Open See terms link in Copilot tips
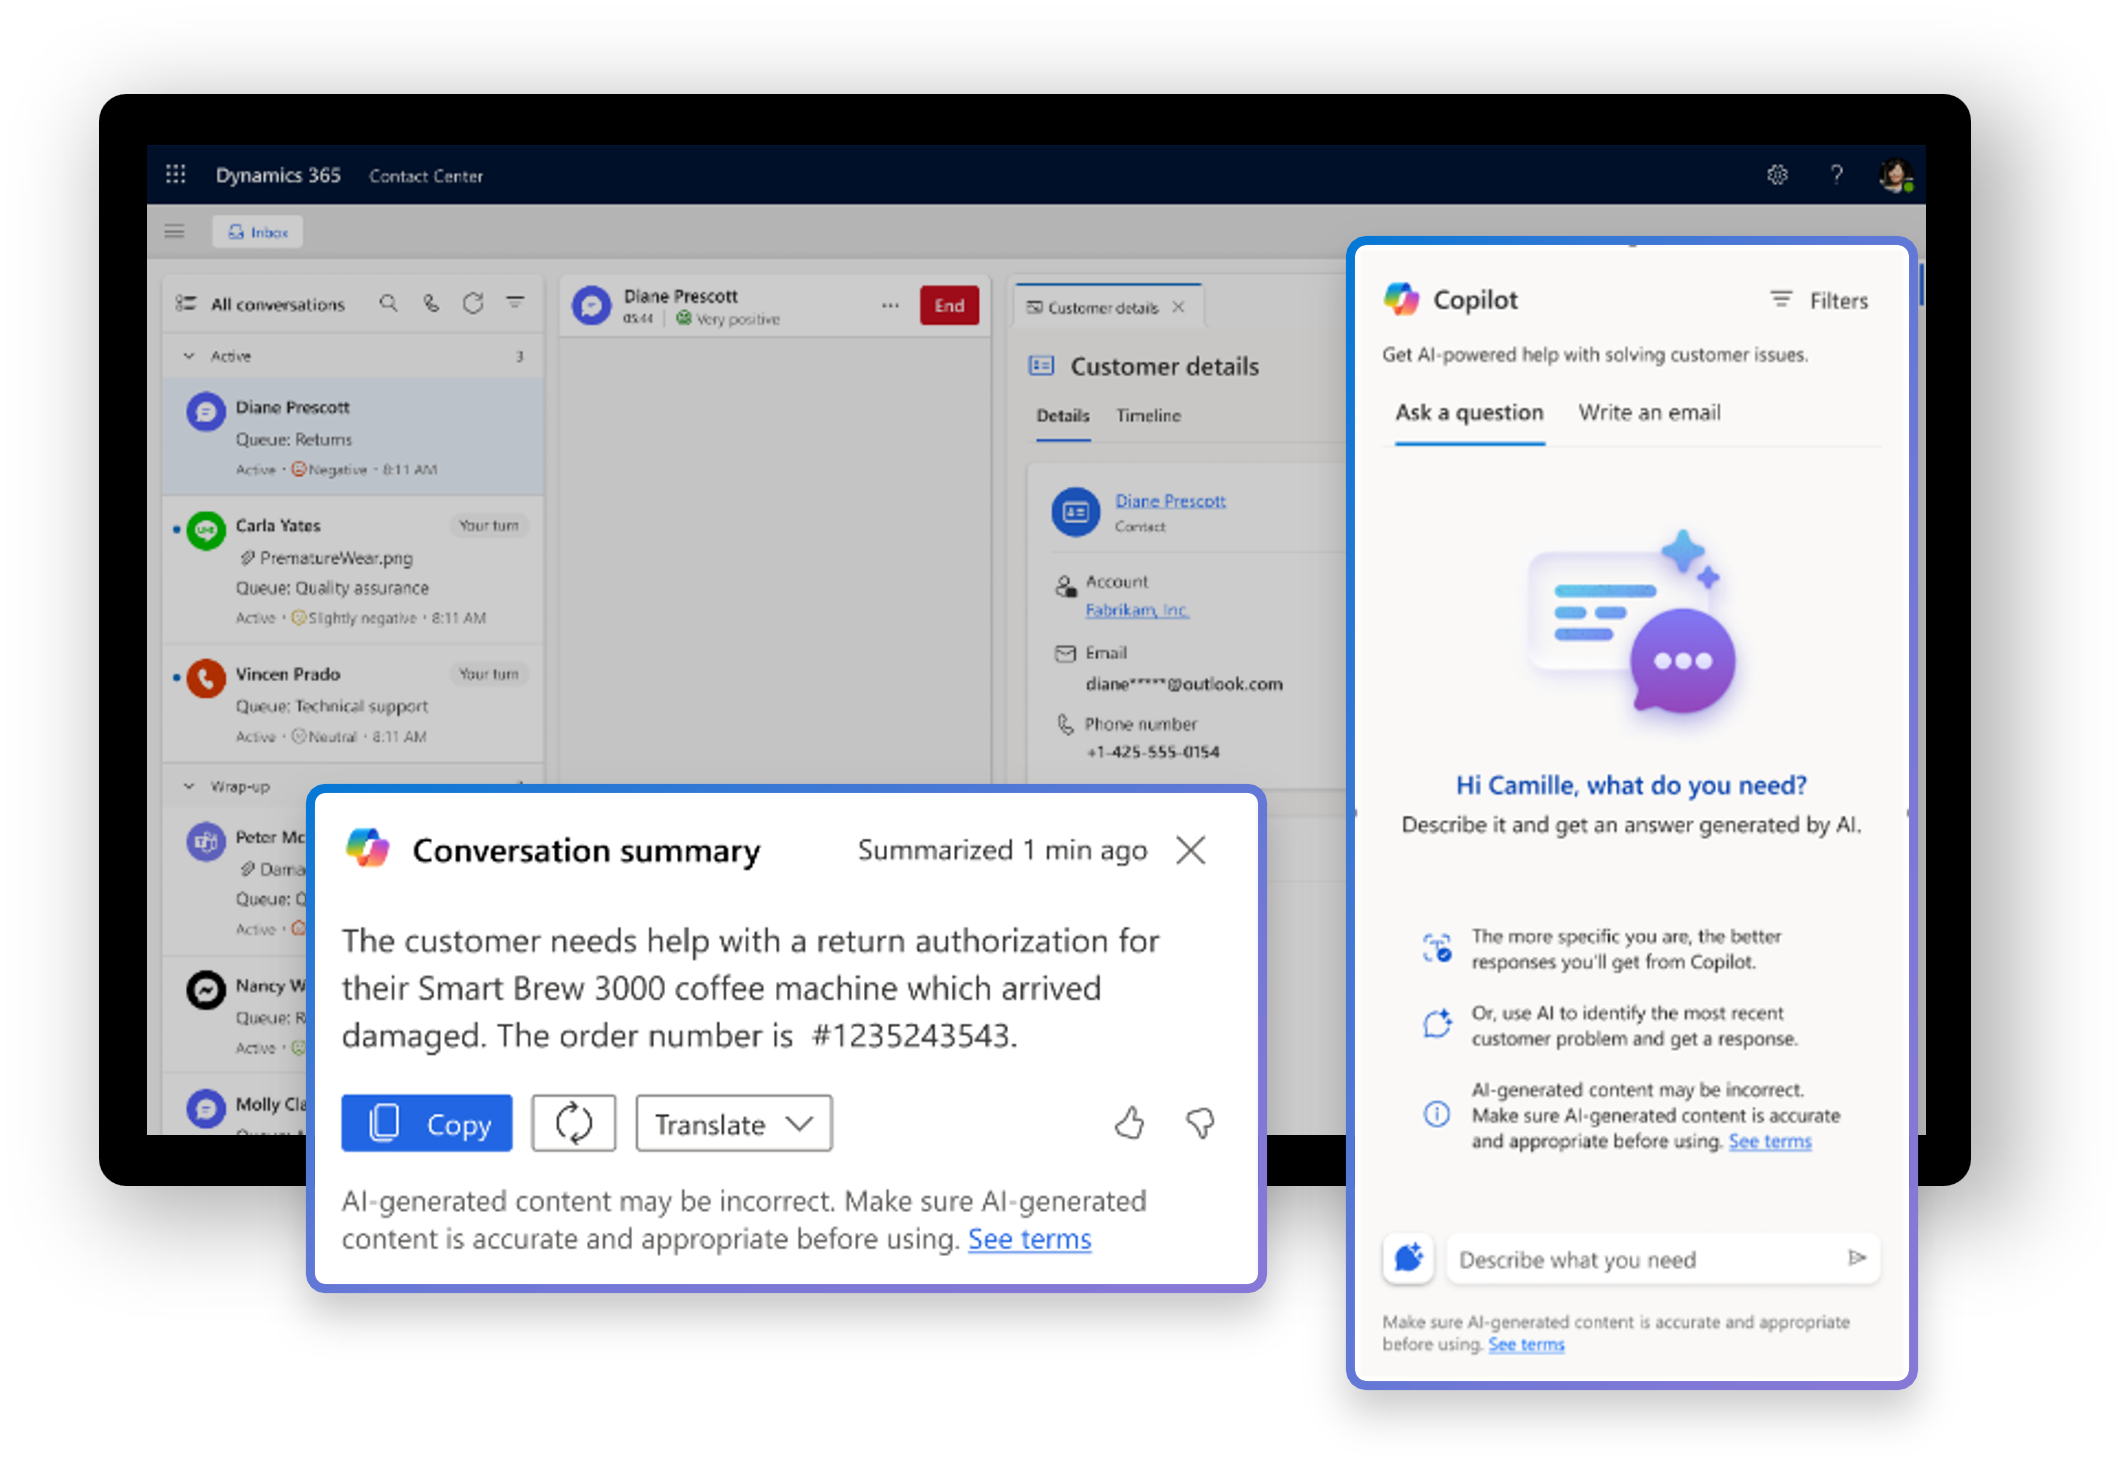2121x1459 pixels. (1770, 1142)
